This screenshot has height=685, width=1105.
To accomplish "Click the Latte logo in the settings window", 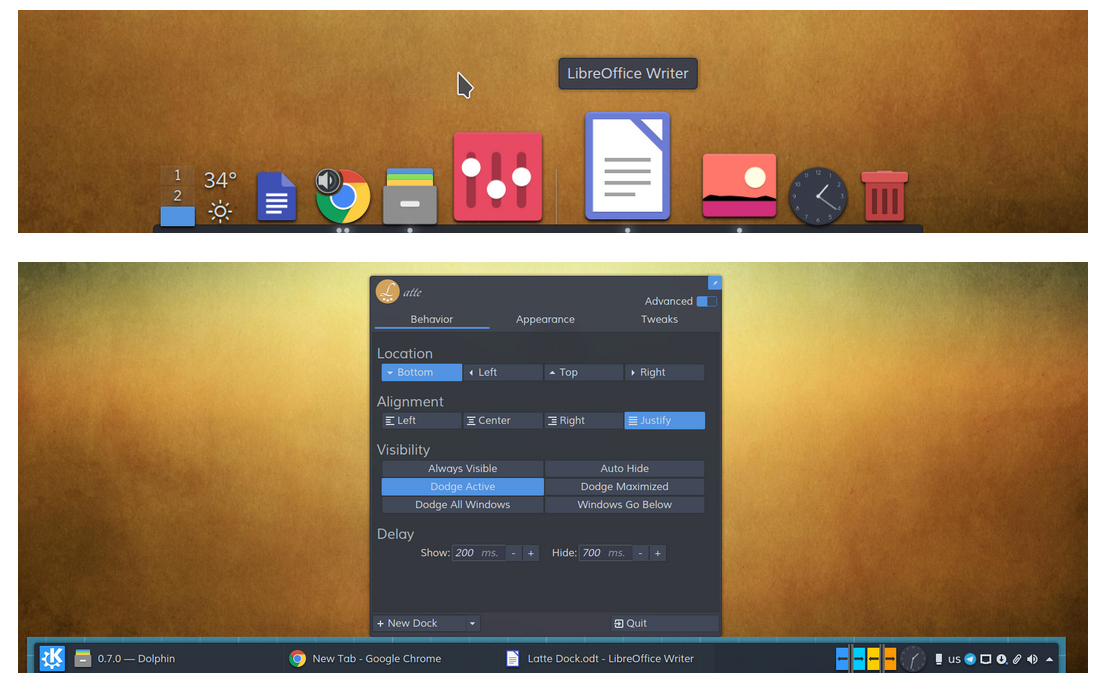I will [x=386, y=291].
